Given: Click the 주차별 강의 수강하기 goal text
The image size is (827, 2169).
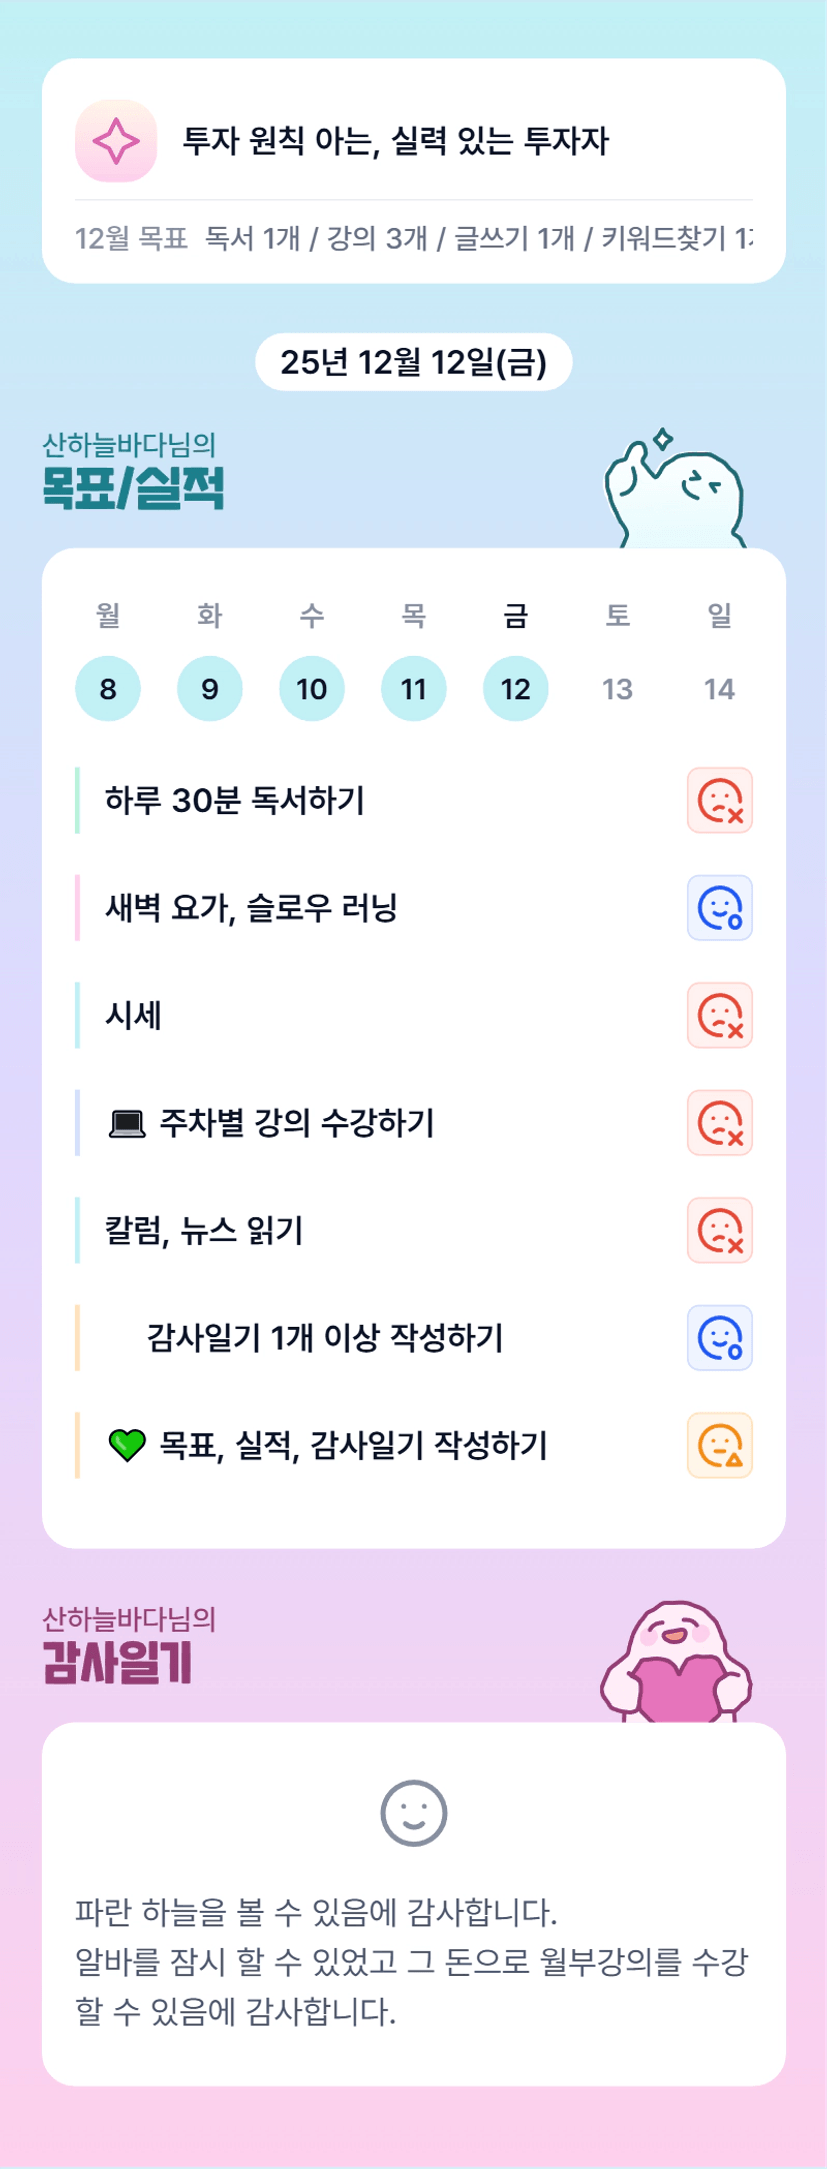Looking at the screenshot, I should click(296, 1123).
